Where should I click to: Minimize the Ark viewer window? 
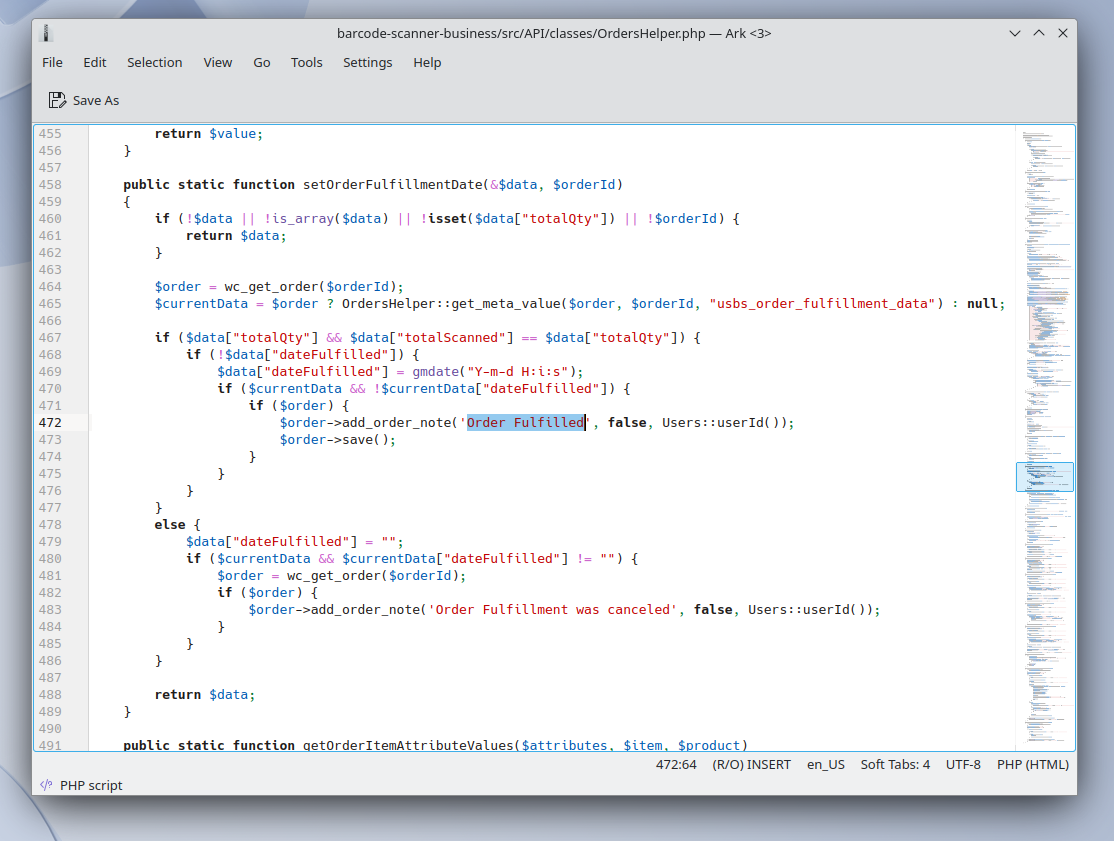point(1015,33)
